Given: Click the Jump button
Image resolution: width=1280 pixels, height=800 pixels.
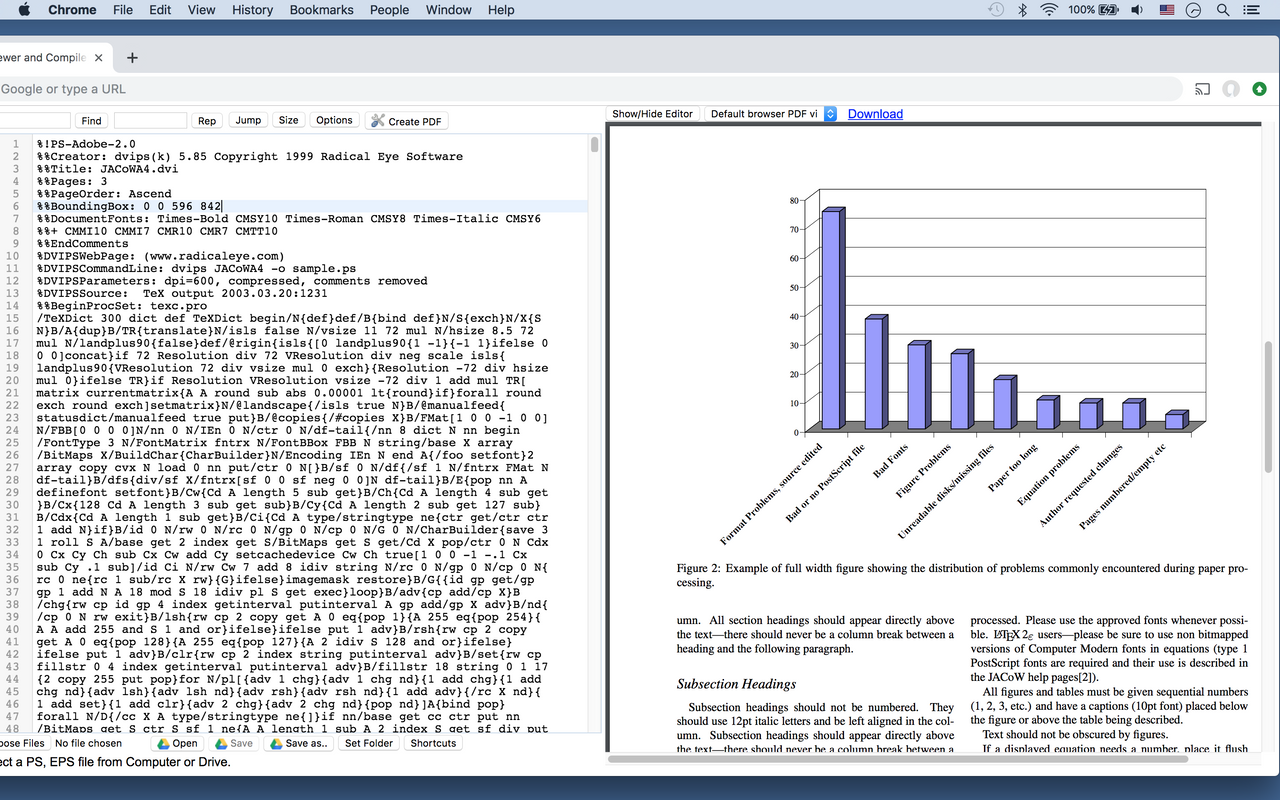Looking at the screenshot, I should [x=248, y=120].
